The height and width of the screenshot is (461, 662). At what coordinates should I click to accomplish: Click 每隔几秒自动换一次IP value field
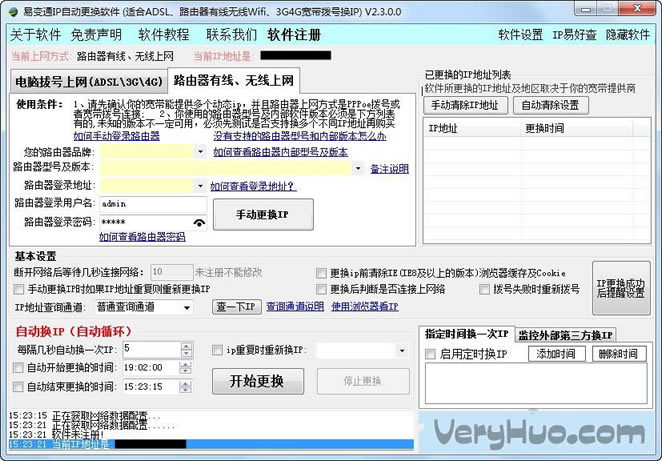click(152, 350)
